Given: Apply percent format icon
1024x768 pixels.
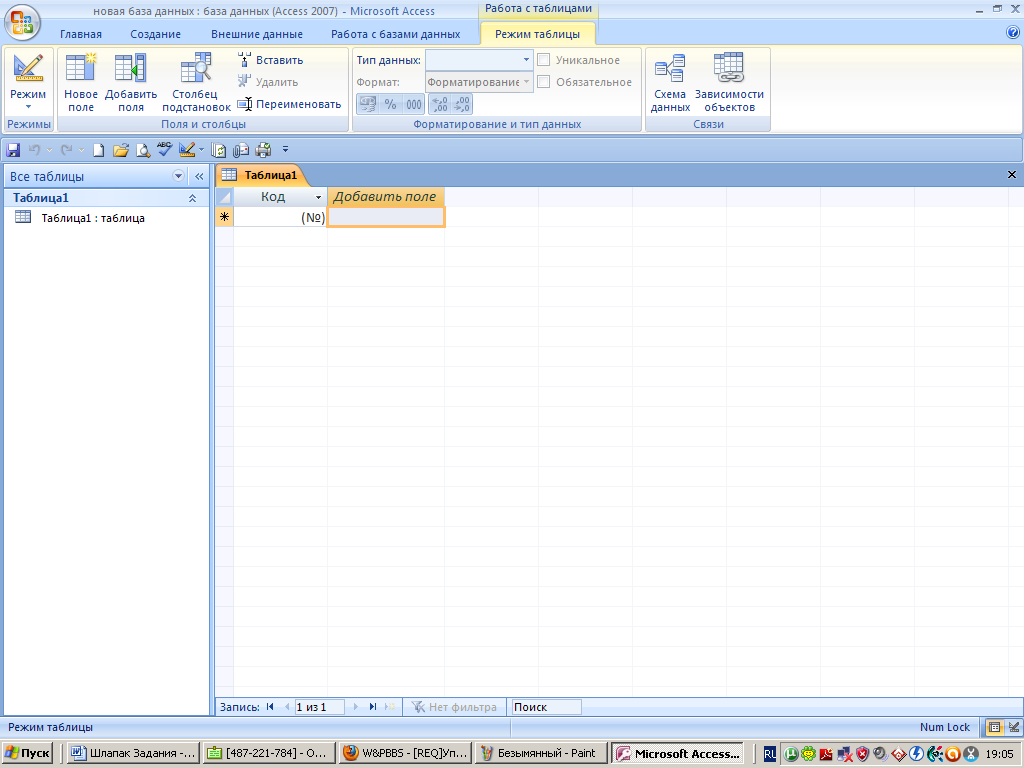Looking at the screenshot, I should pos(391,104).
